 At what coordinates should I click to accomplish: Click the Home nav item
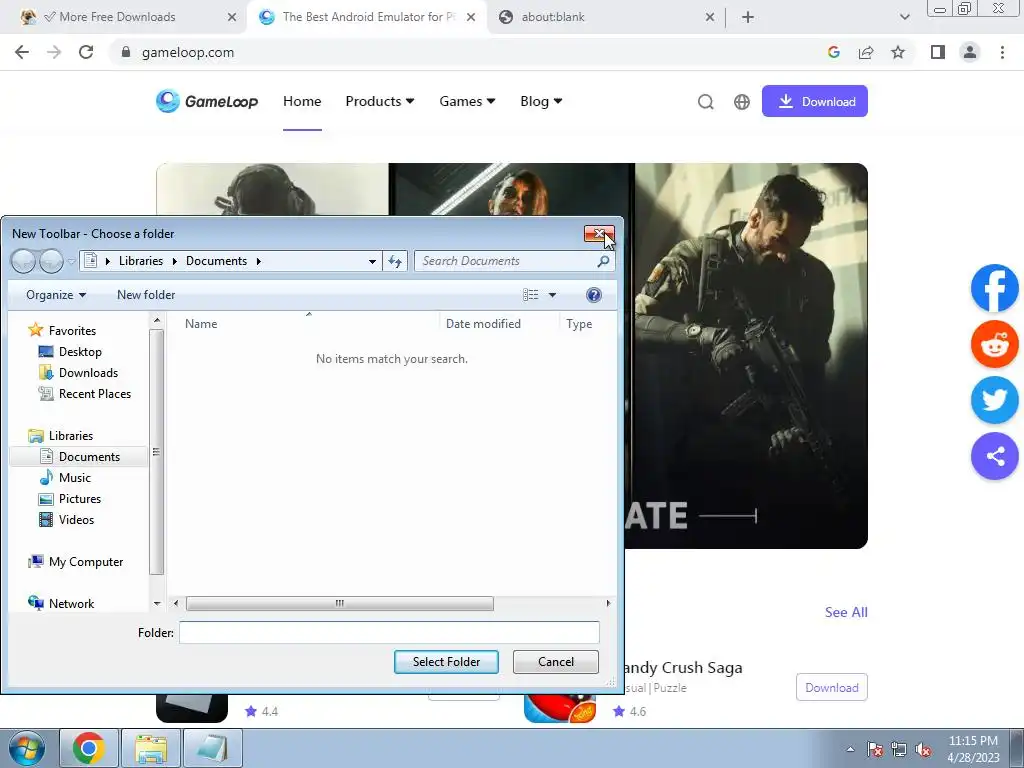tap(302, 101)
